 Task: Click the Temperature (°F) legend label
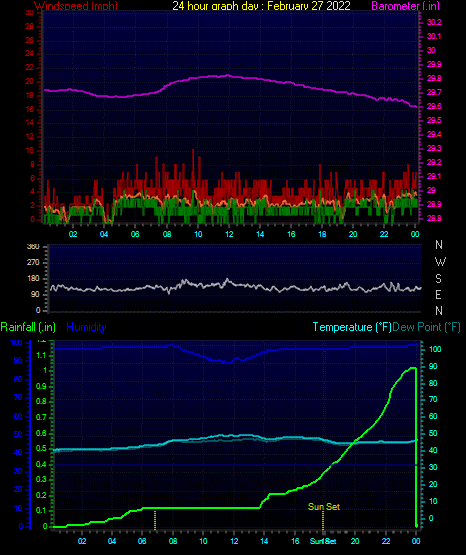[x=352, y=327]
